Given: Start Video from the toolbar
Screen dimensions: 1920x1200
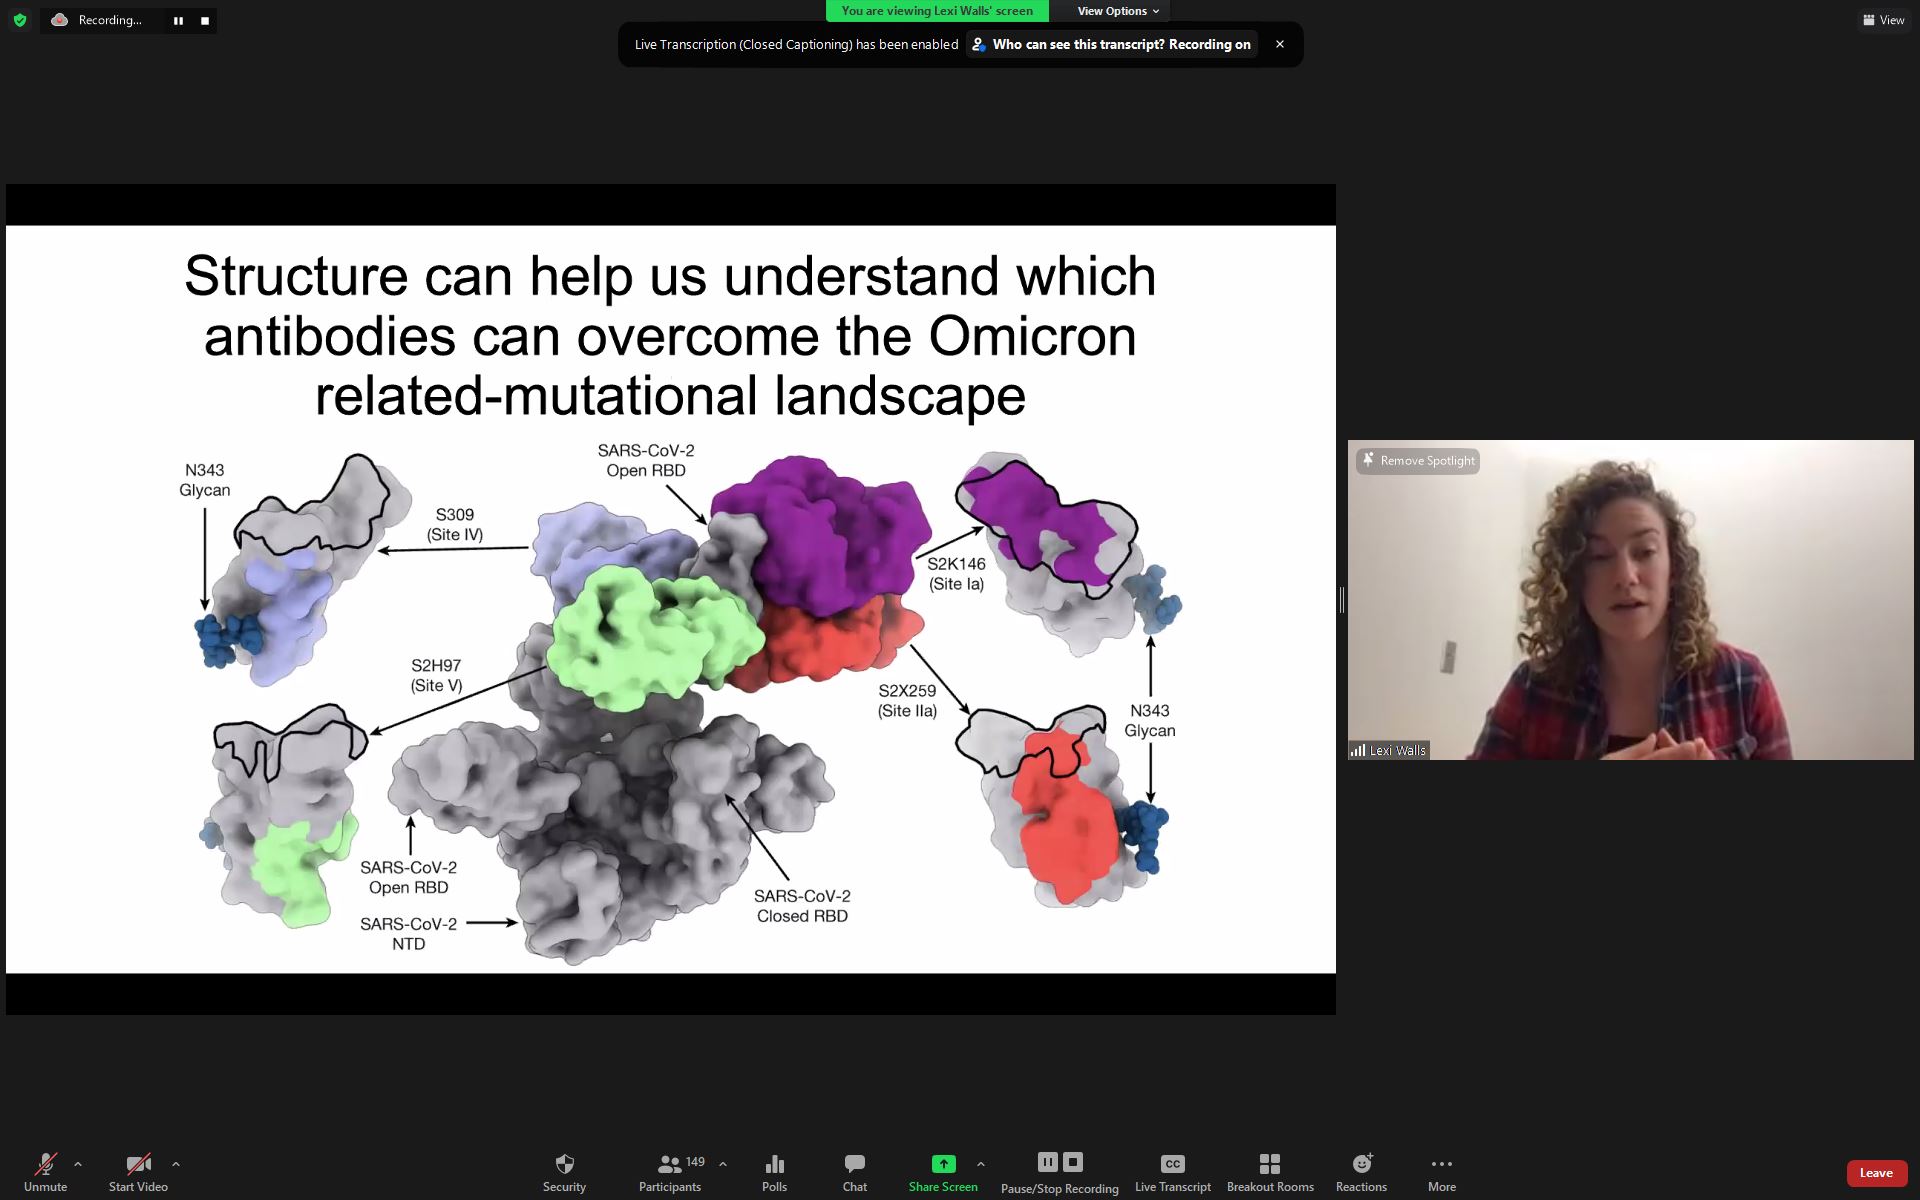Looking at the screenshot, I should 138,1172.
